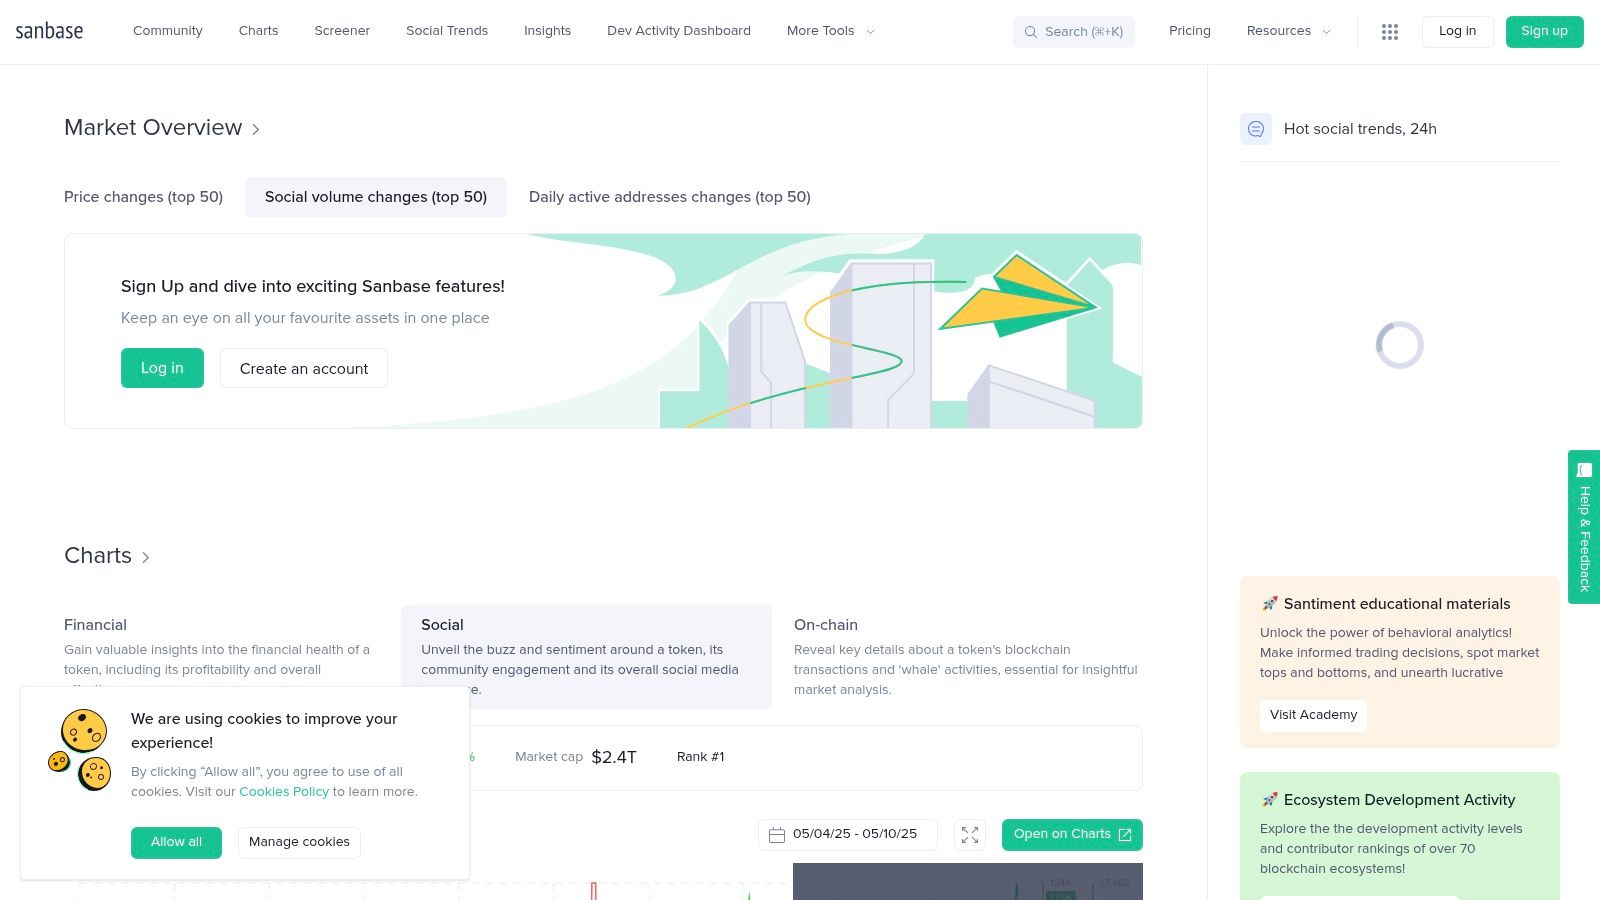Click the dark mini chart preview thumbnail
Image resolution: width=1600 pixels, height=900 pixels.
pos(968,882)
